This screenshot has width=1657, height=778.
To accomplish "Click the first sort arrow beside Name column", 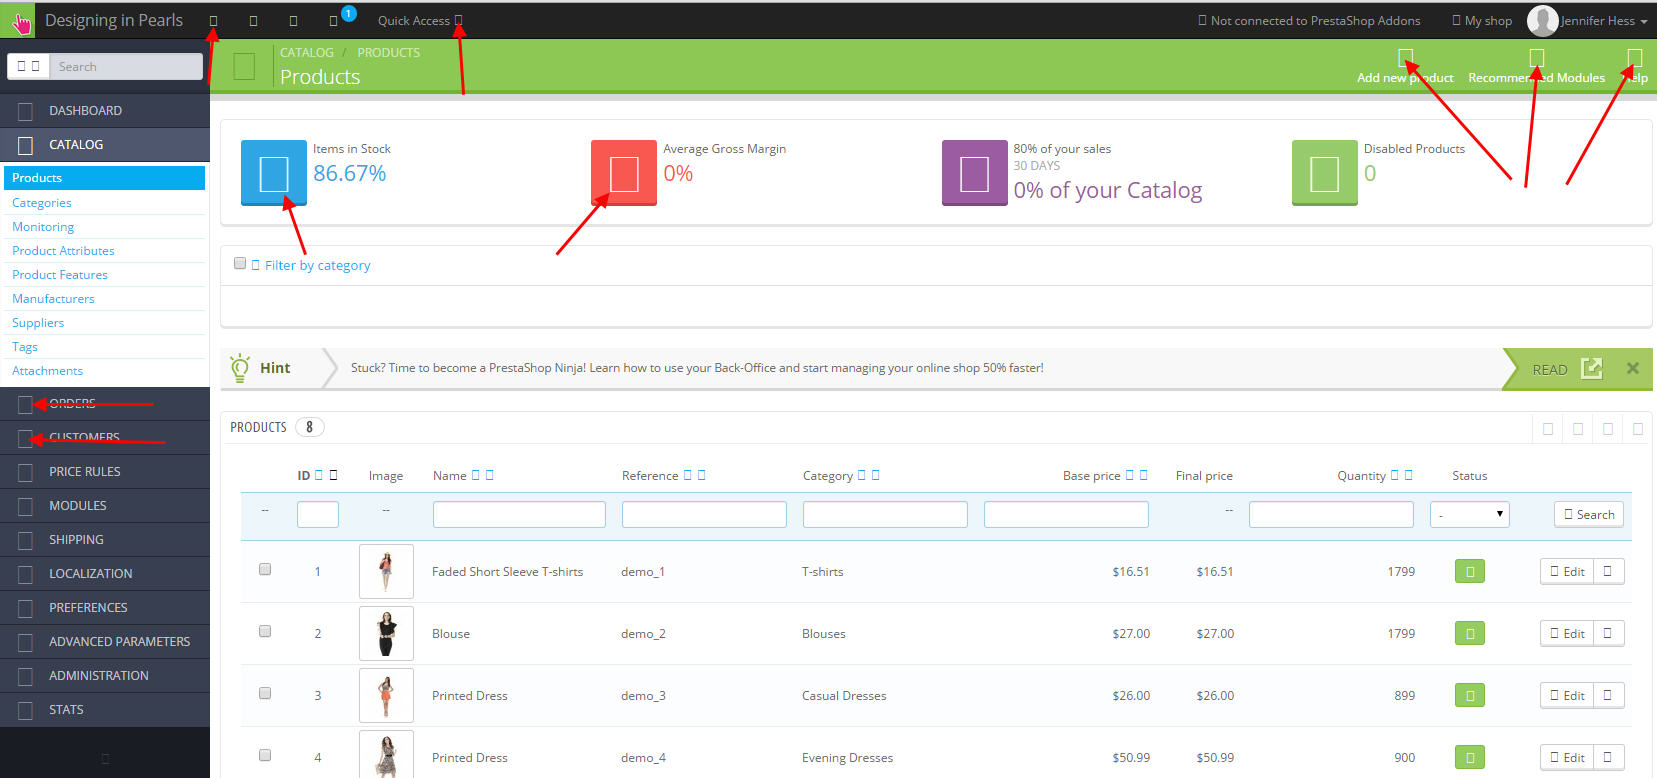I will pos(476,475).
